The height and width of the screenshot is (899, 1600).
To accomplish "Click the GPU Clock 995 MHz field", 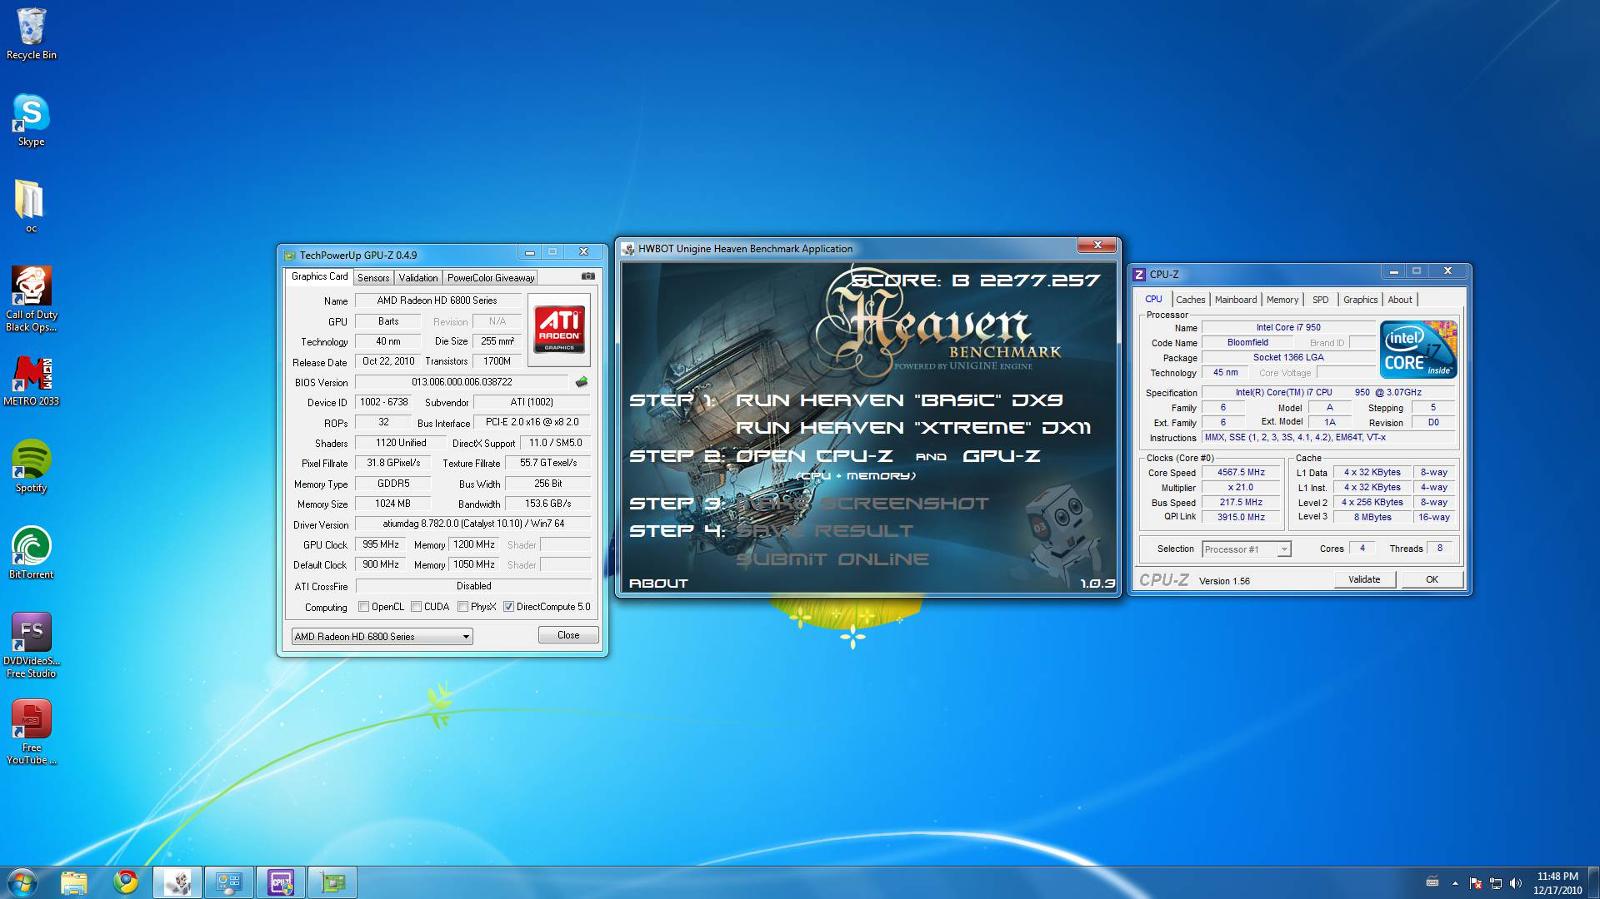I will tap(380, 545).
